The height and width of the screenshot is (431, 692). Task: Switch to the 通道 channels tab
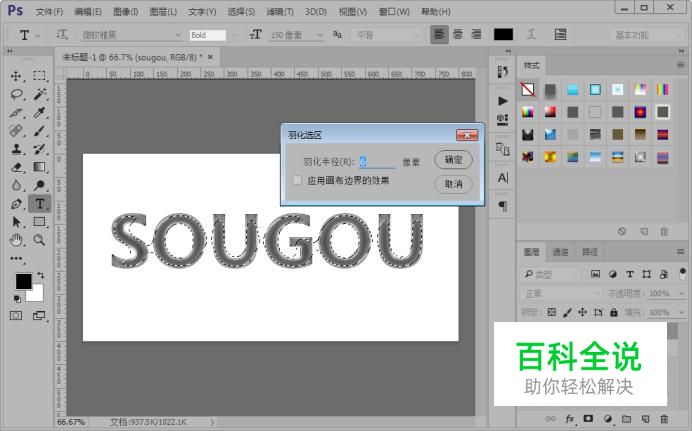click(x=560, y=252)
